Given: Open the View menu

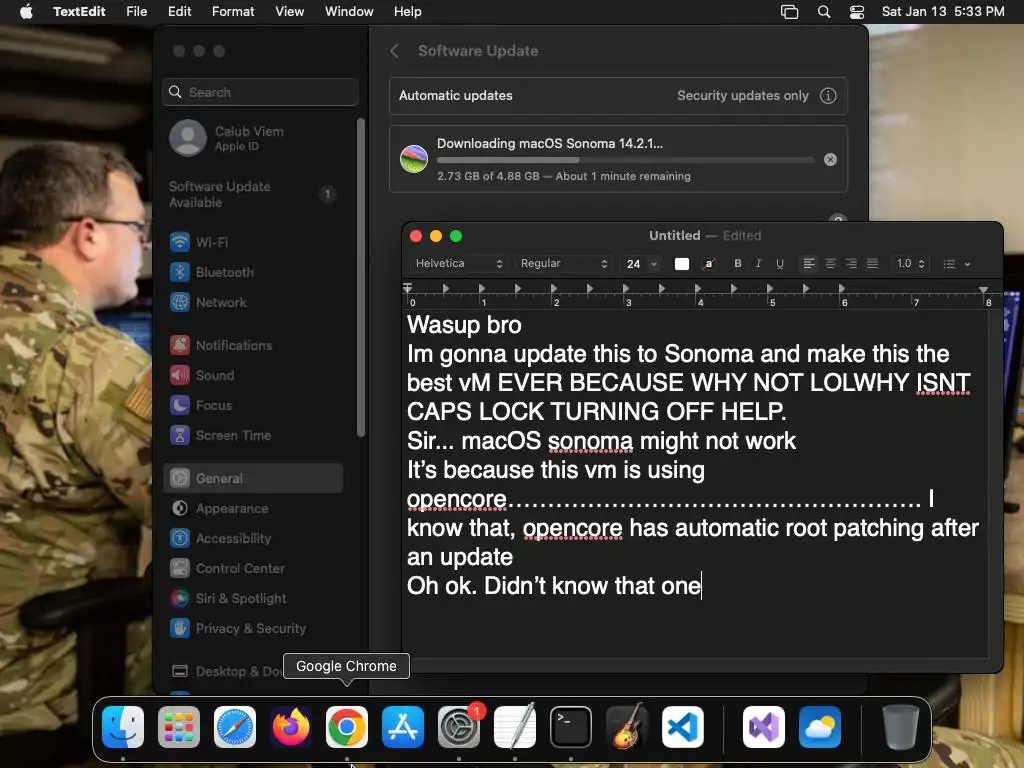Looking at the screenshot, I should 289,12.
